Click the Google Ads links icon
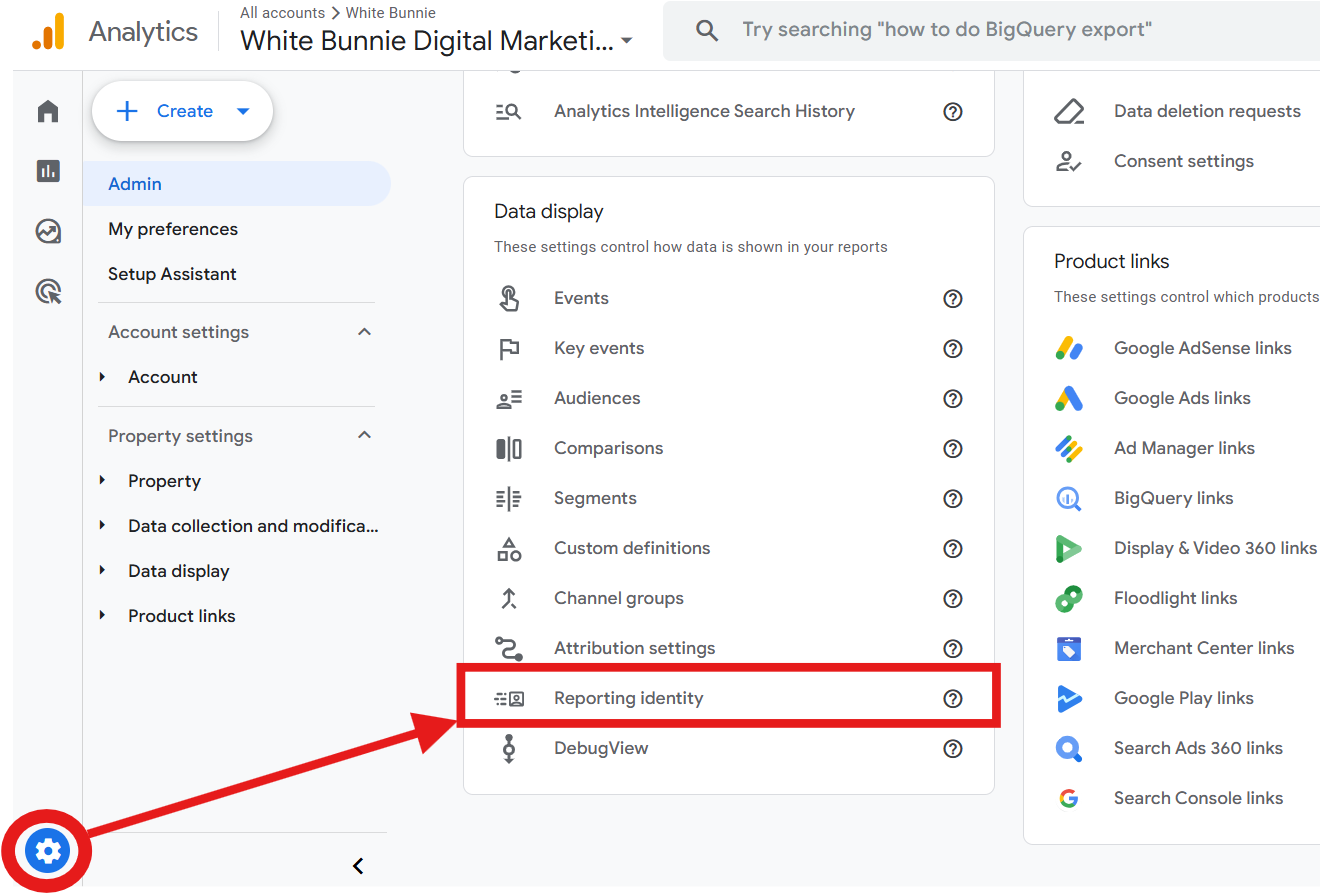 coord(1069,398)
